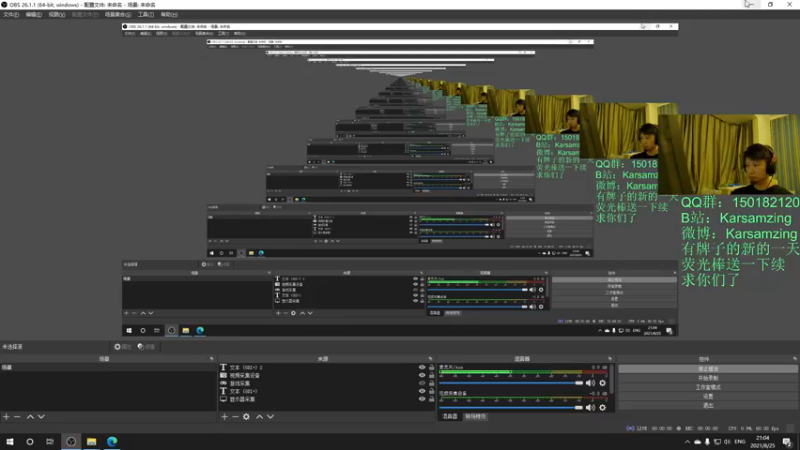Undock the Audio Mixer panel using its header icon

click(610, 359)
